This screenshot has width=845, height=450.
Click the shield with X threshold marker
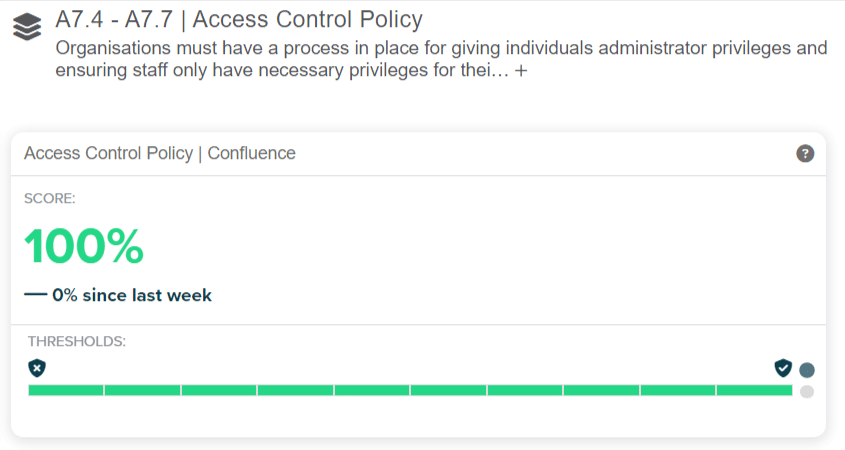pyautogui.click(x=37, y=368)
